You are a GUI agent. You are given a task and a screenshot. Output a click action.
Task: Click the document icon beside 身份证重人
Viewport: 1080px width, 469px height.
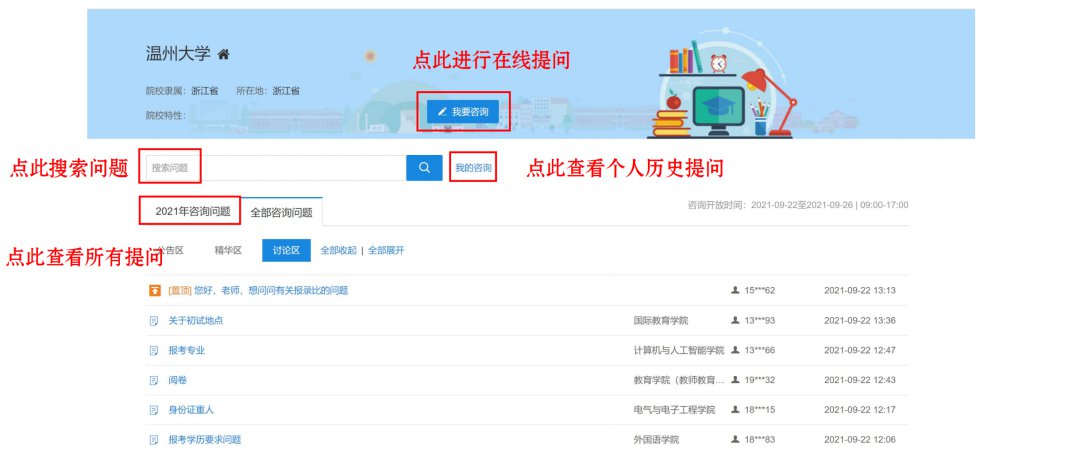pos(154,410)
